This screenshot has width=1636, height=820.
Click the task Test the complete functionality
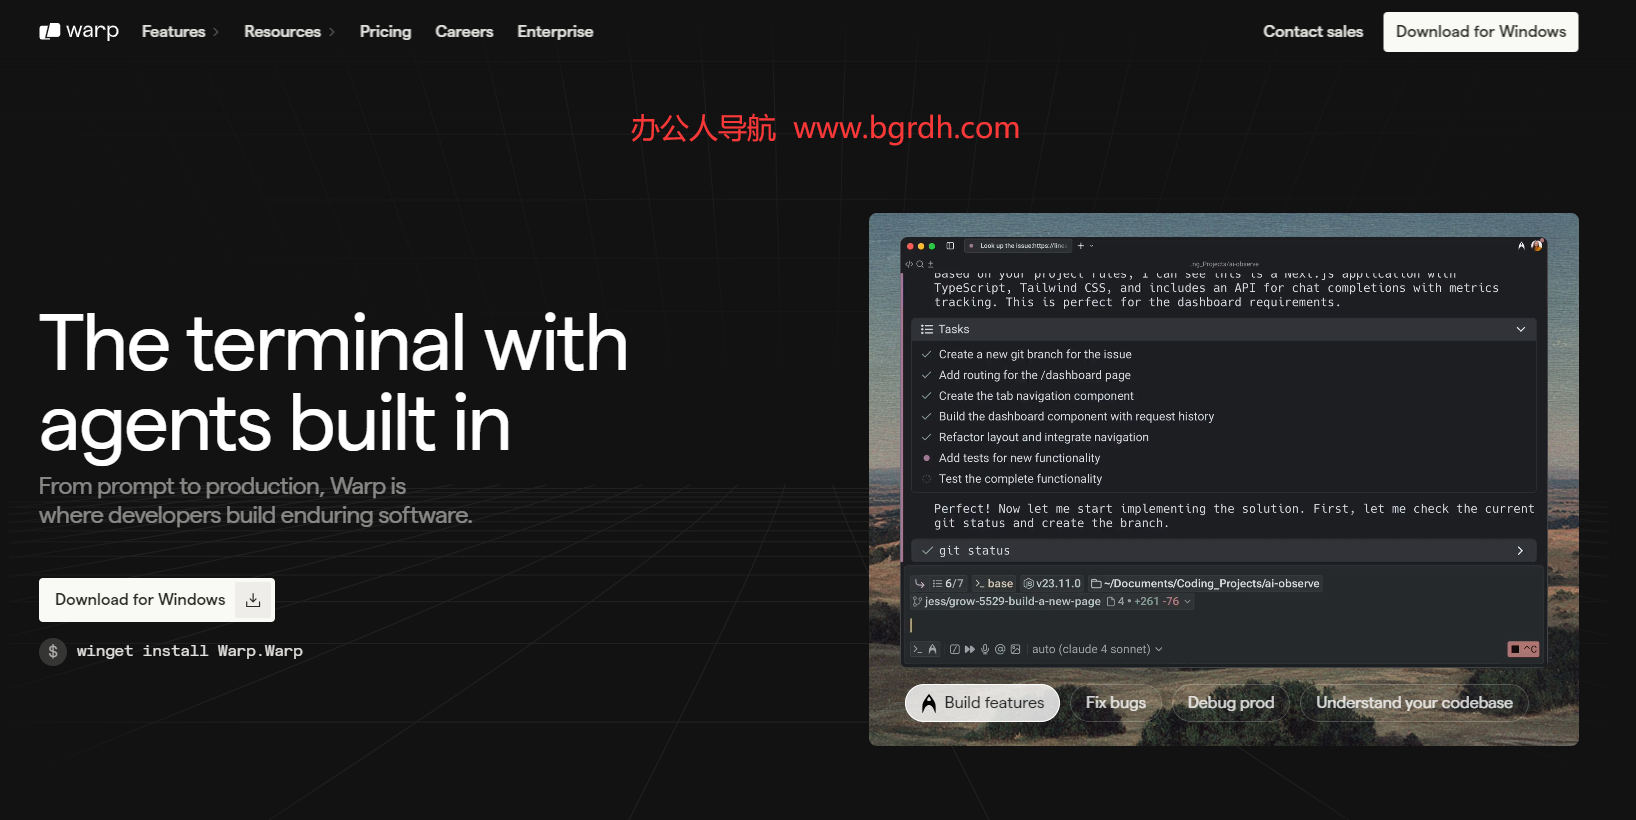click(x=1020, y=480)
